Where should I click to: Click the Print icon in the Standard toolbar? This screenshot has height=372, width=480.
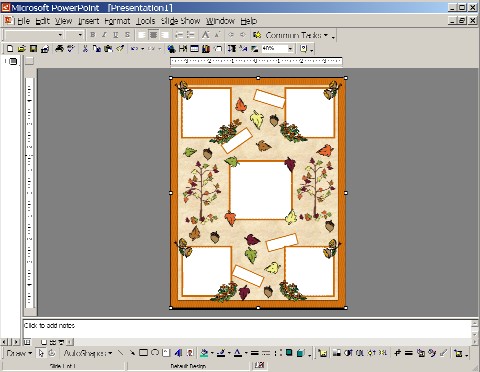point(59,49)
